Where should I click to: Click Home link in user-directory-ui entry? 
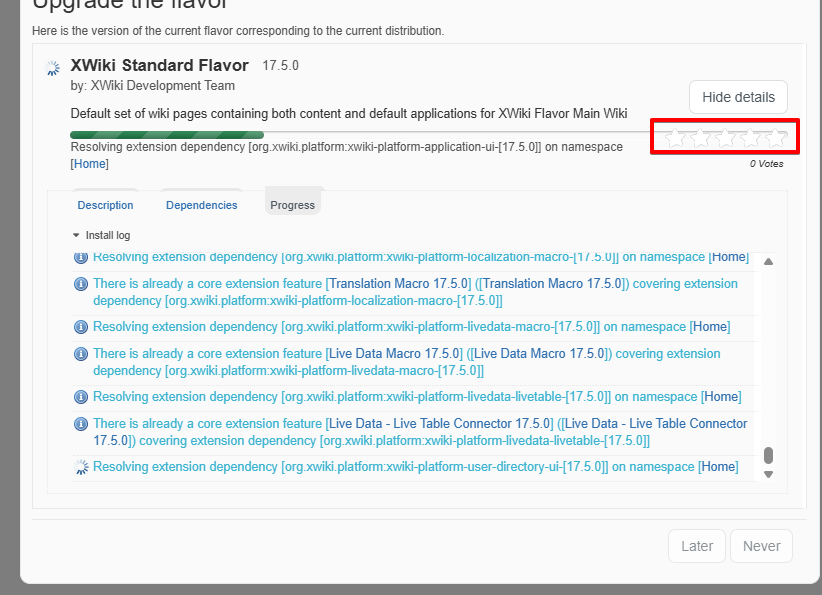718,466
